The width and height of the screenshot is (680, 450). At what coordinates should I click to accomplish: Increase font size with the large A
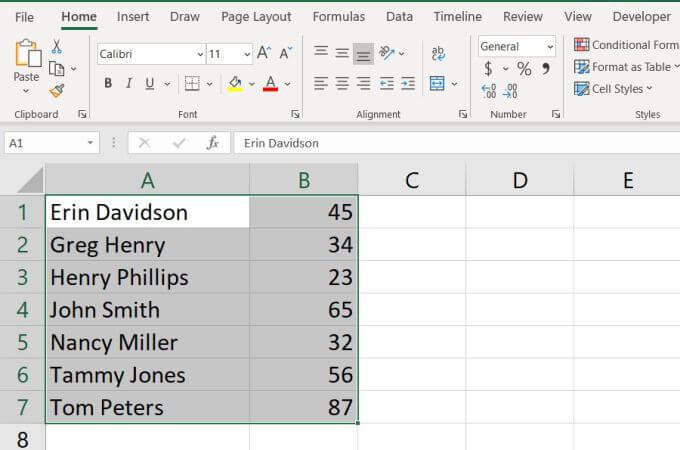coord(264,53)
